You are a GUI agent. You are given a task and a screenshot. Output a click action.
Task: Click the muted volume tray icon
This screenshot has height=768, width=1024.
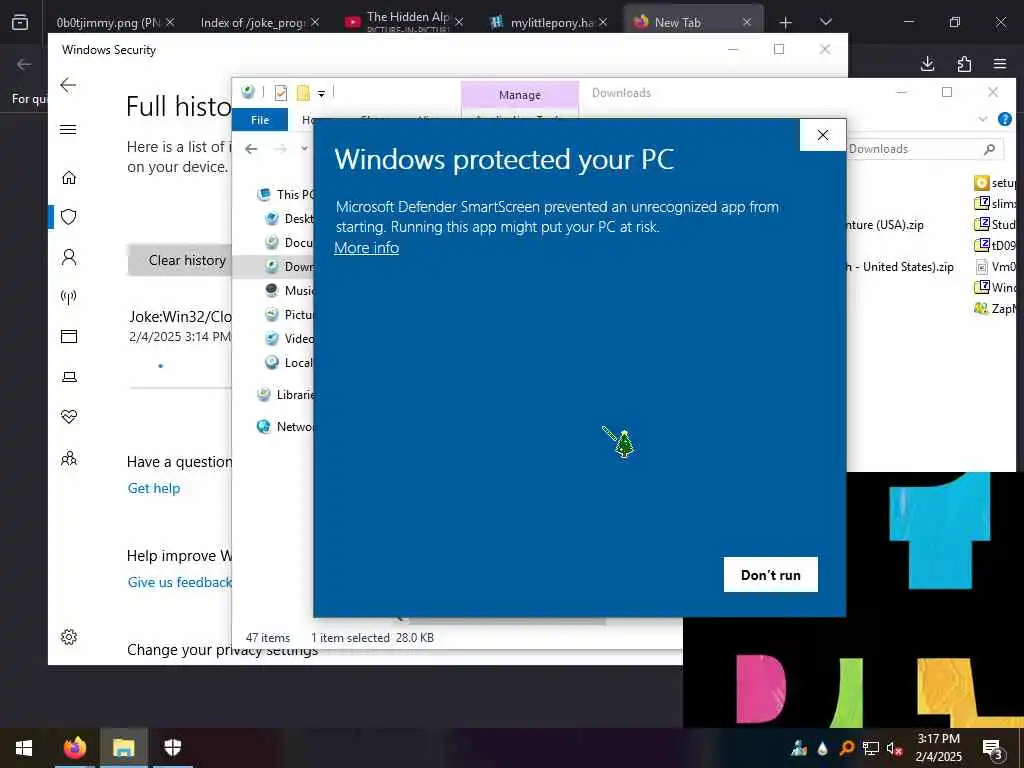(x=894, y=748)
